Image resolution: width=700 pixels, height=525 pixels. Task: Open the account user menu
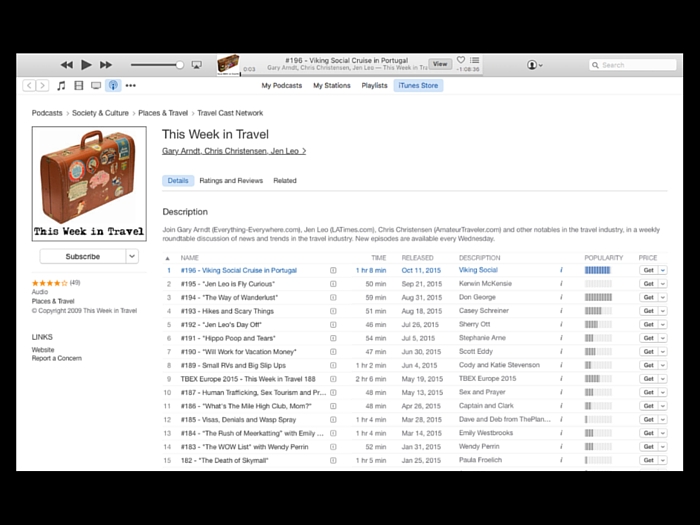(534, 65)
